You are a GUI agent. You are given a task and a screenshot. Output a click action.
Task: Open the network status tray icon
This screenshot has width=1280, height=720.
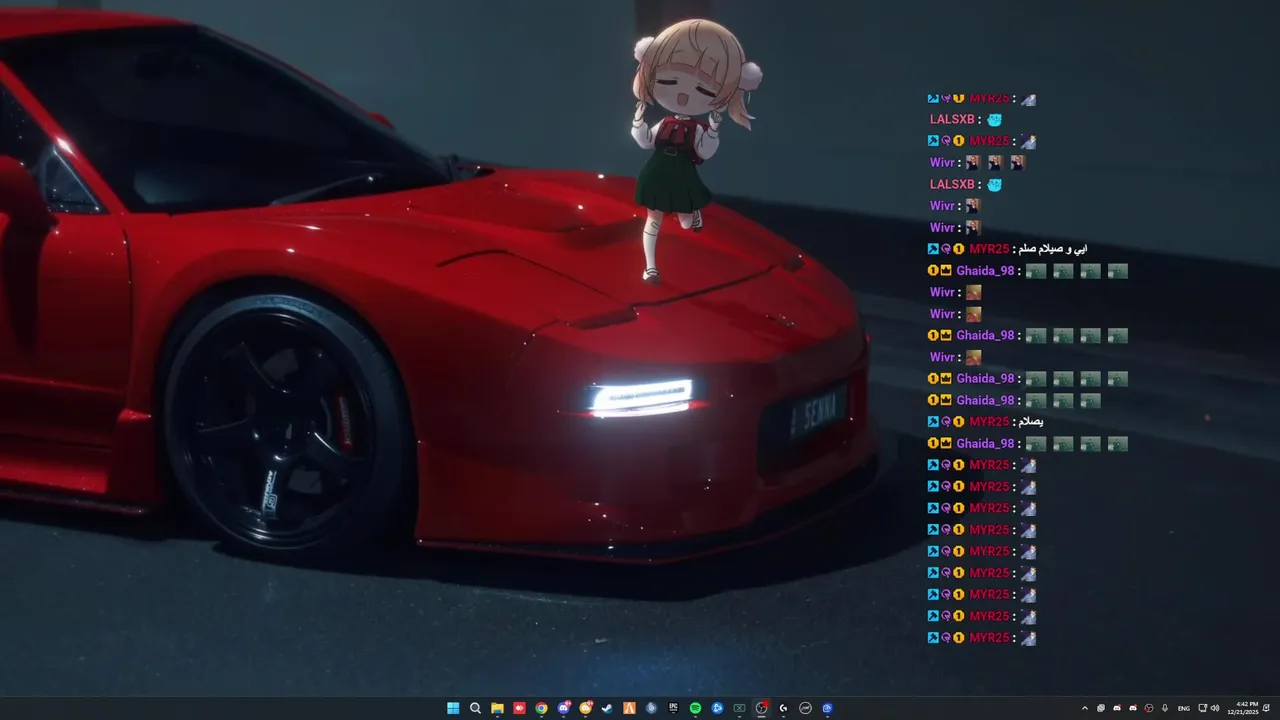tap(1202, 708)
